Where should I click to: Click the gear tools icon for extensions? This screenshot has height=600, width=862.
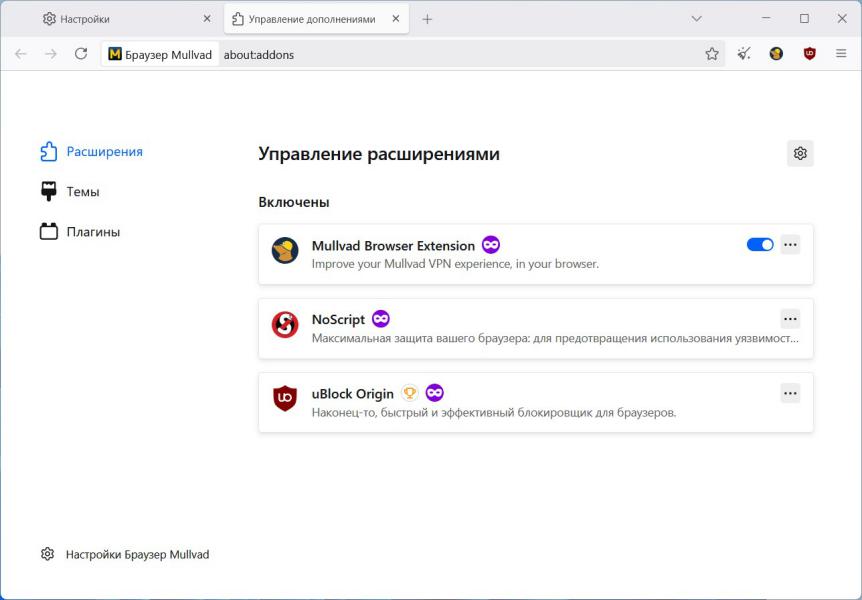(800, 153)
